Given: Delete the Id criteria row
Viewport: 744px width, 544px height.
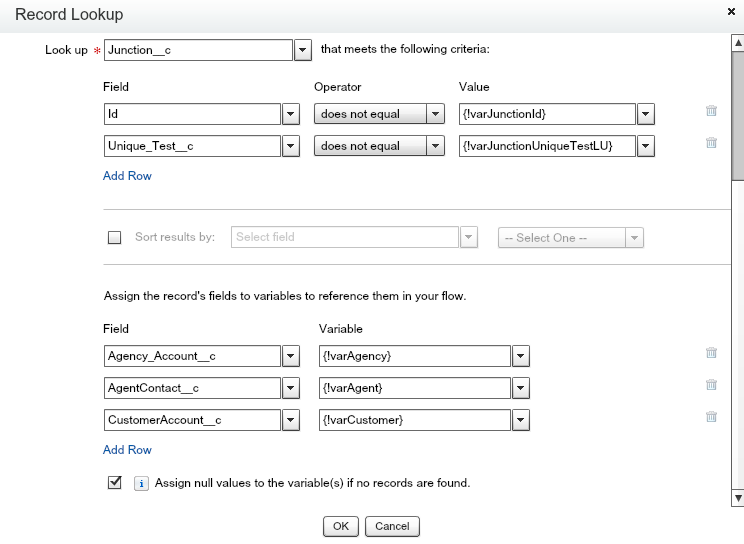Looking at the screenshot, I should [711, 112].
